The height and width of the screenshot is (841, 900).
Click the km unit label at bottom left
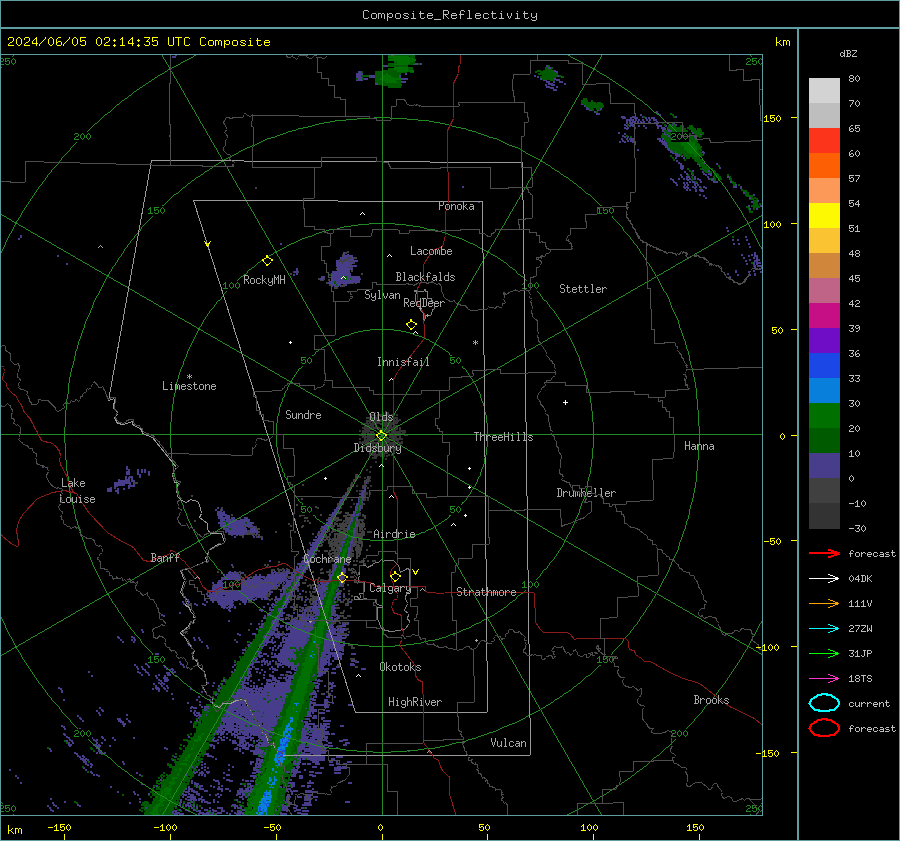click(14, 830)
